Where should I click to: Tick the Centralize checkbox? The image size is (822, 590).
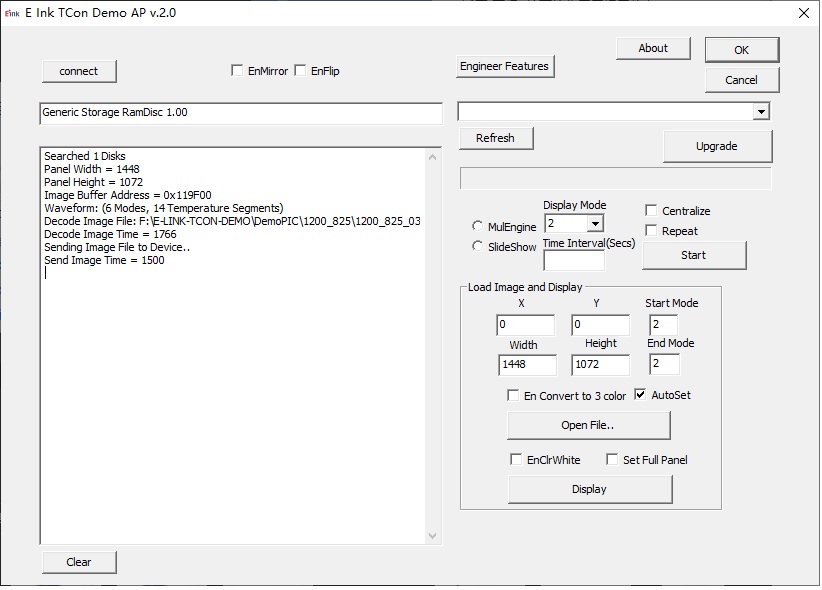coord(651,211)
